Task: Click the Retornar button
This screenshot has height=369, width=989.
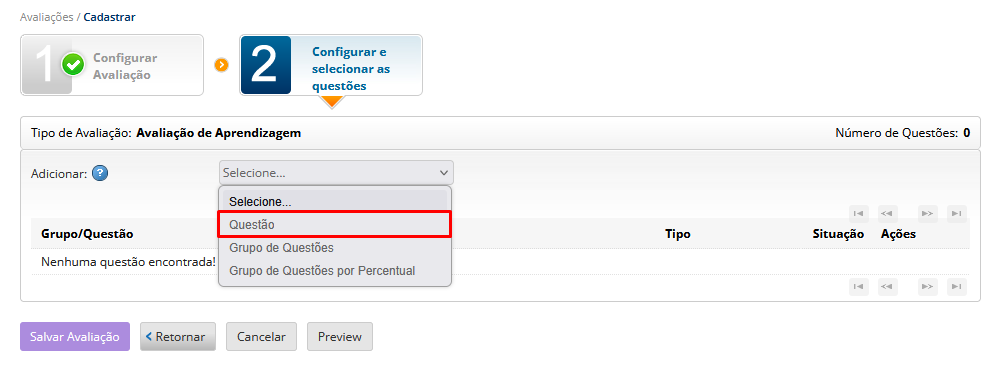Action: pos(178,337)
